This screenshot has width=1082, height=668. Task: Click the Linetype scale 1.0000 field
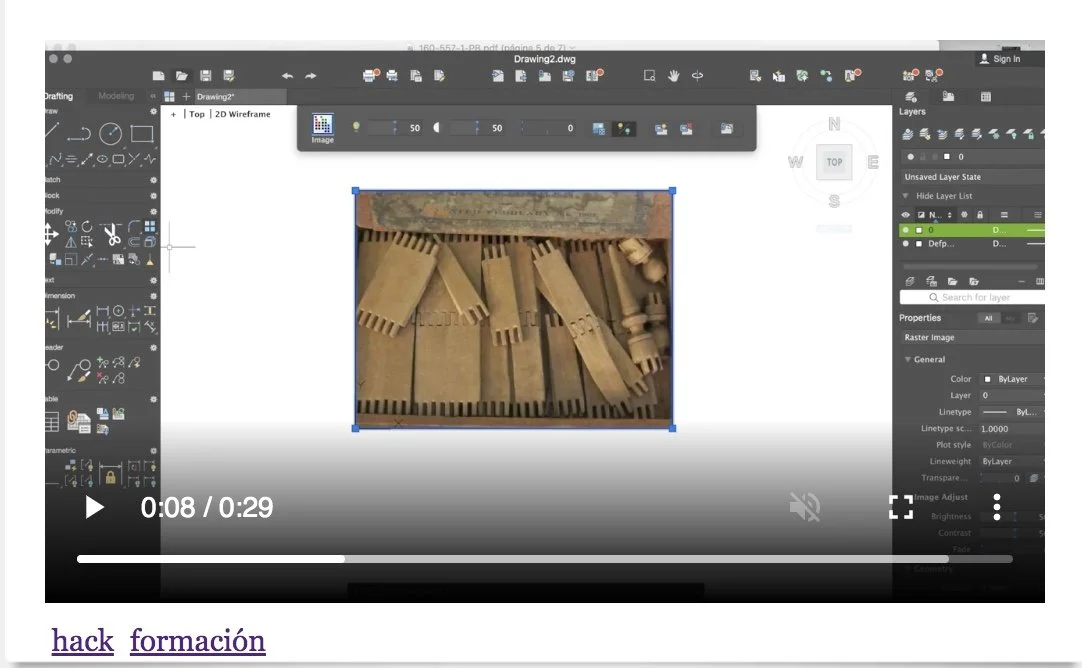tap(1012, 429)
